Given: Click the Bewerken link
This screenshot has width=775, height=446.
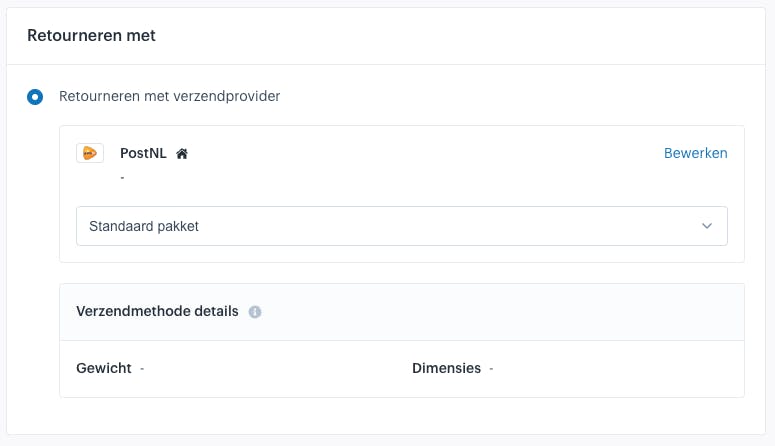Looking at the screenshot, I should pyautogui.click(x=695, y=153).
